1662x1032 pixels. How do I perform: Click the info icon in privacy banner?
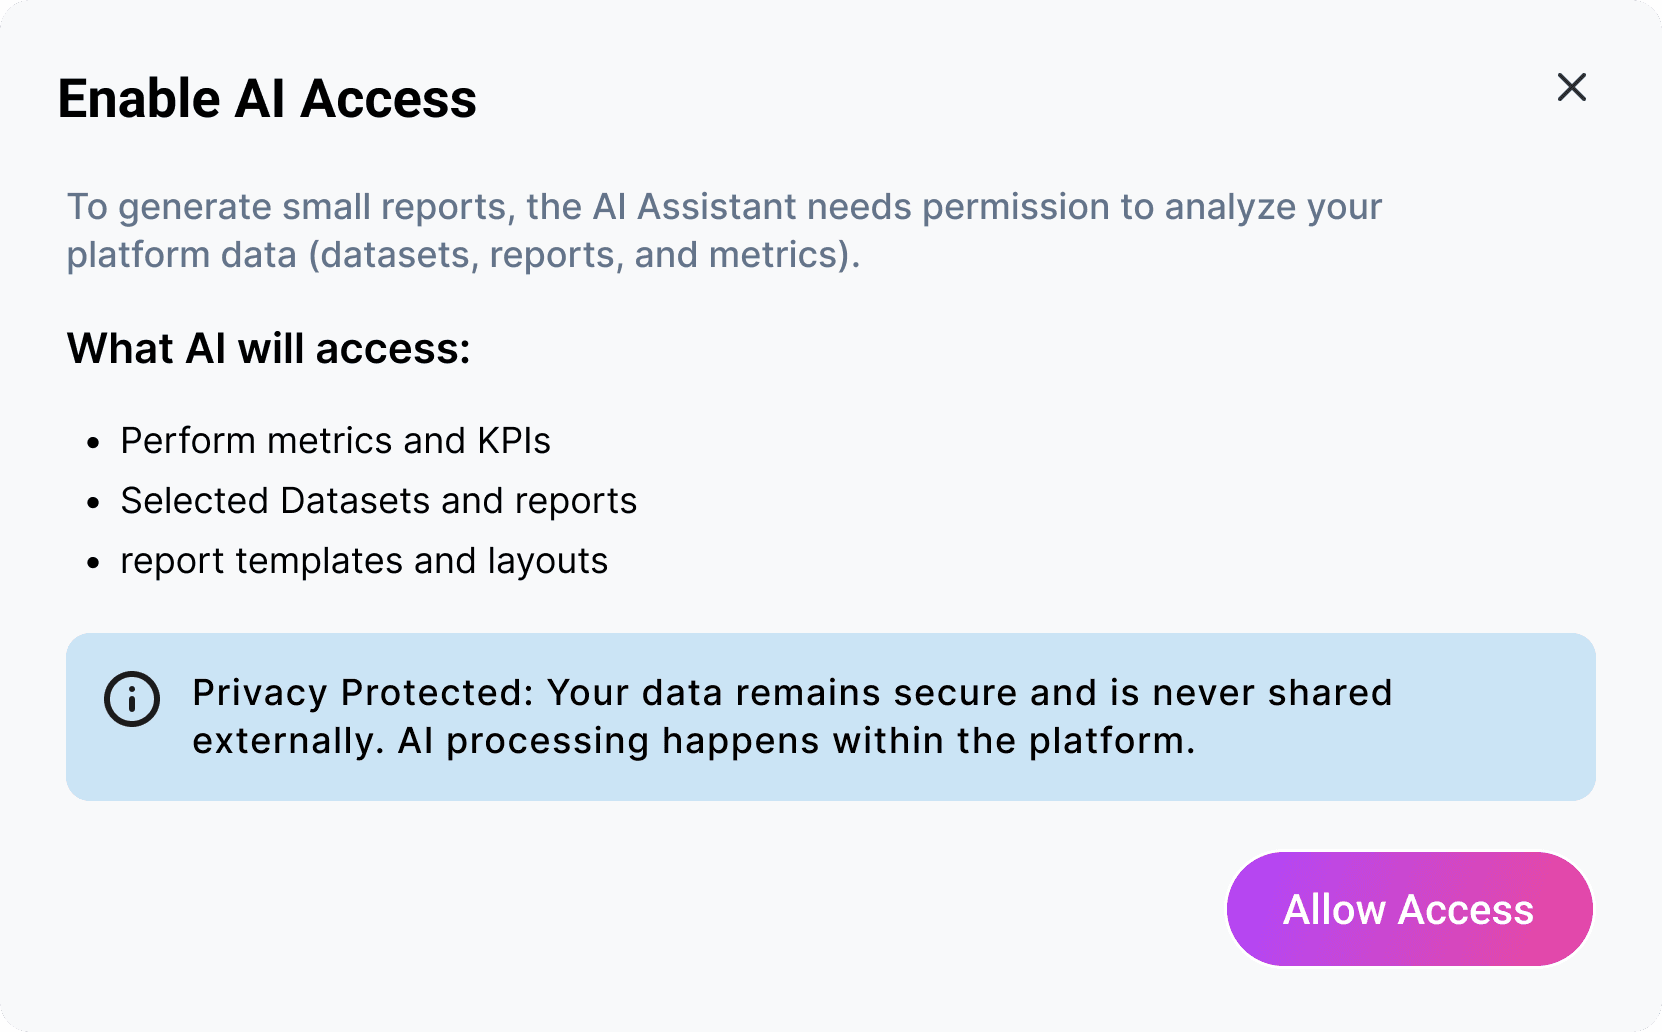[132, 698]
